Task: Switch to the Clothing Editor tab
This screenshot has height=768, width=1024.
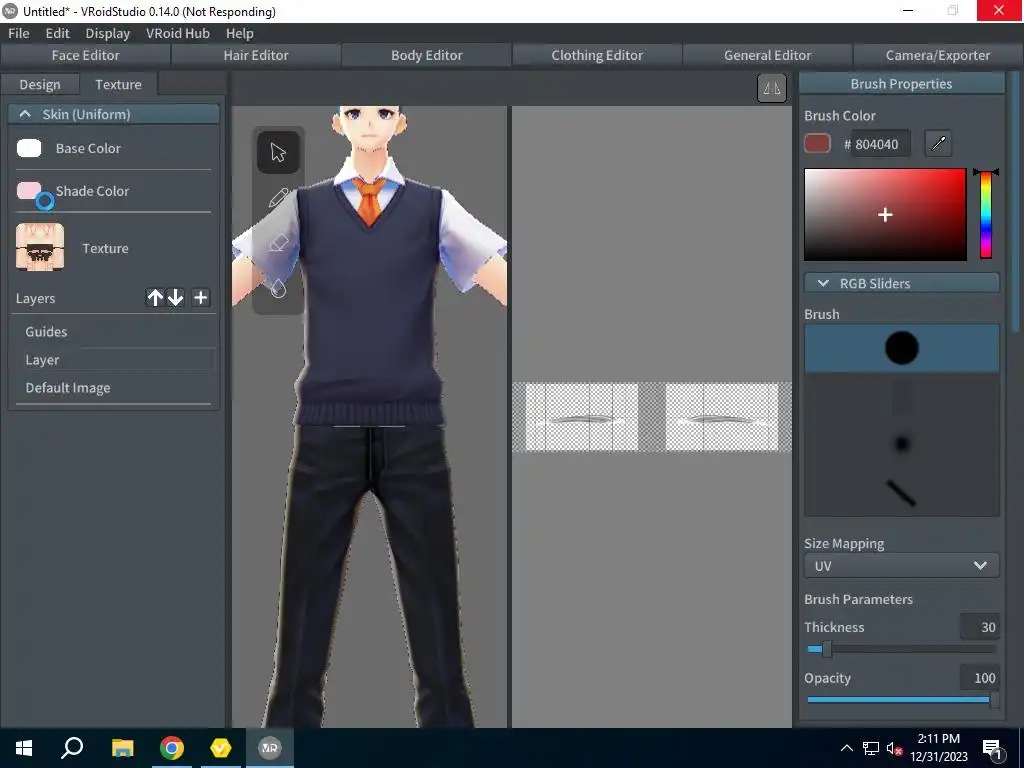Action: 597,56
